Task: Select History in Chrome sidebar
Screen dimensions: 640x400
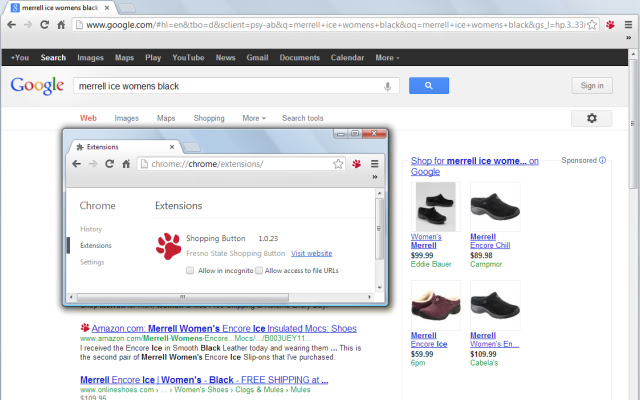Action: (91, 229)
